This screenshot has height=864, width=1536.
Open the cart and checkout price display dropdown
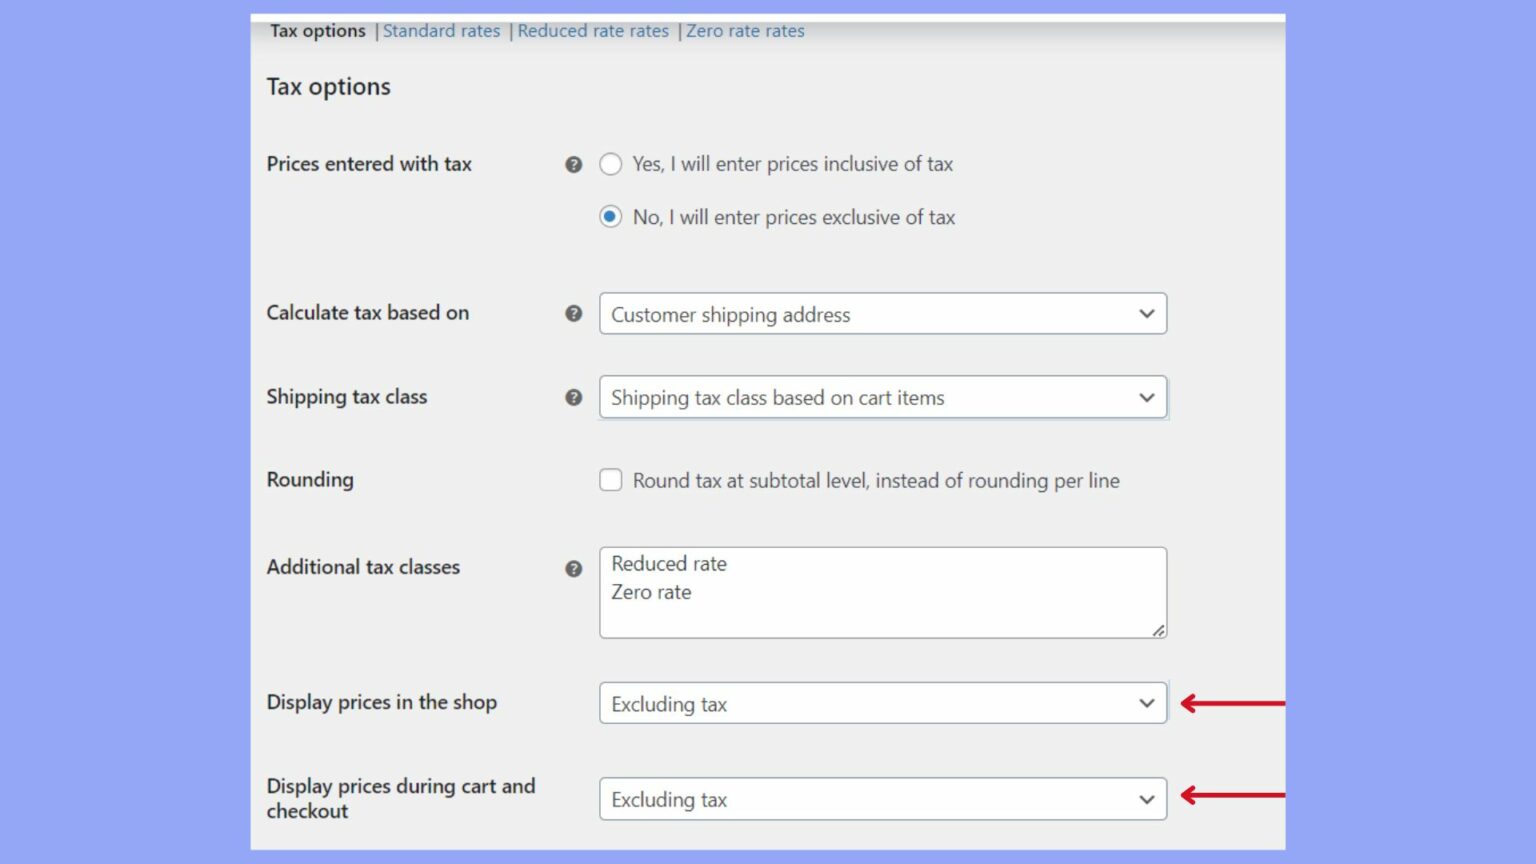[x=882, y=798]
